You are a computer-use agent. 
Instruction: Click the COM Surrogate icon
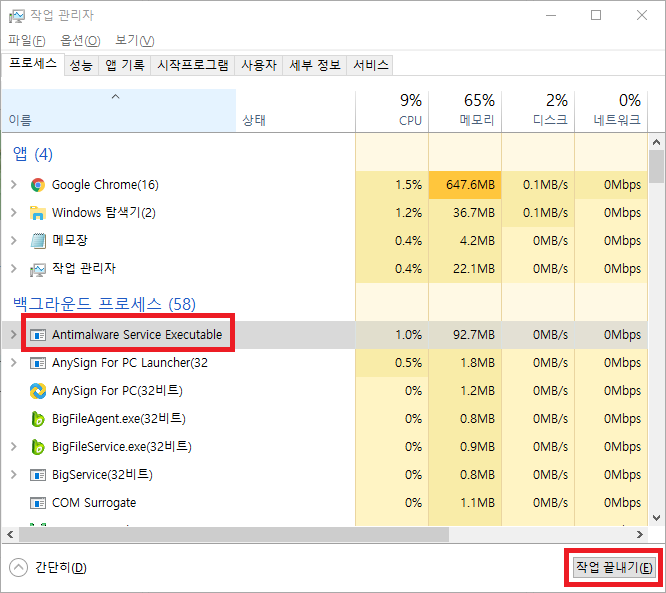[38, 503]
